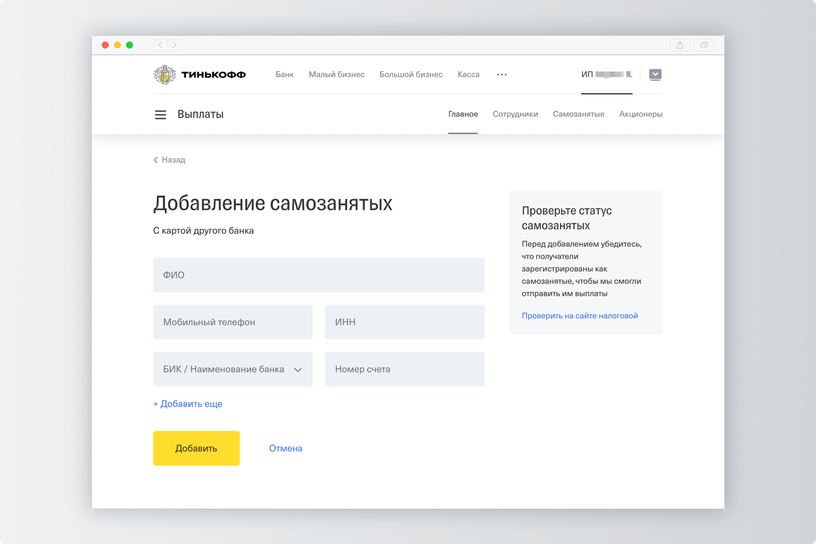Click the duplicate tabs icon in the title bar

704,45
